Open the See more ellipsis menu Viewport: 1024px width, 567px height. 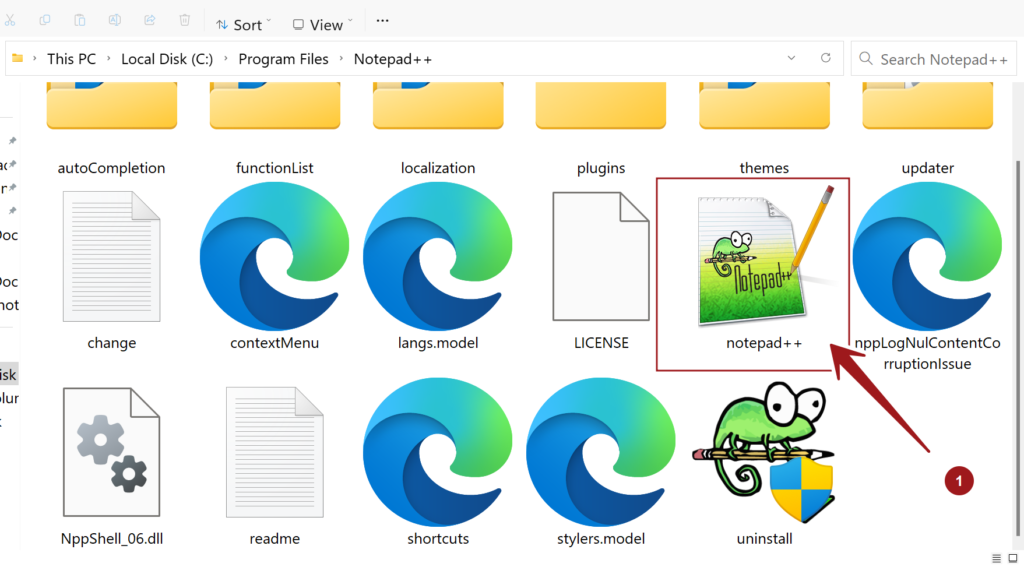tap(382, 22)
